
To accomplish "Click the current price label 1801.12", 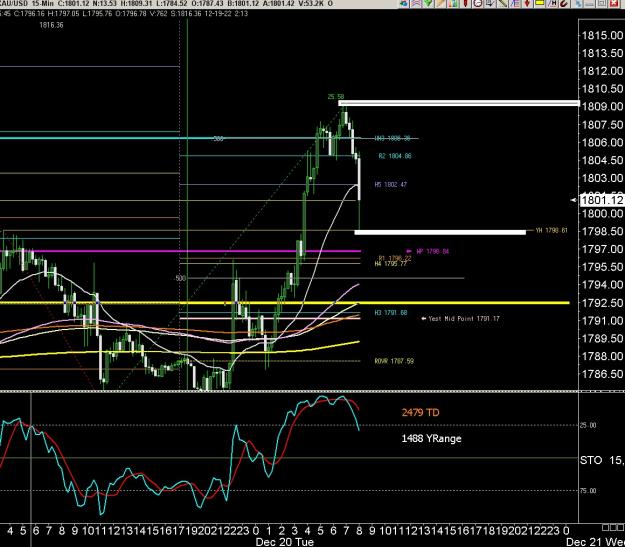I will (x=601, y=200).
